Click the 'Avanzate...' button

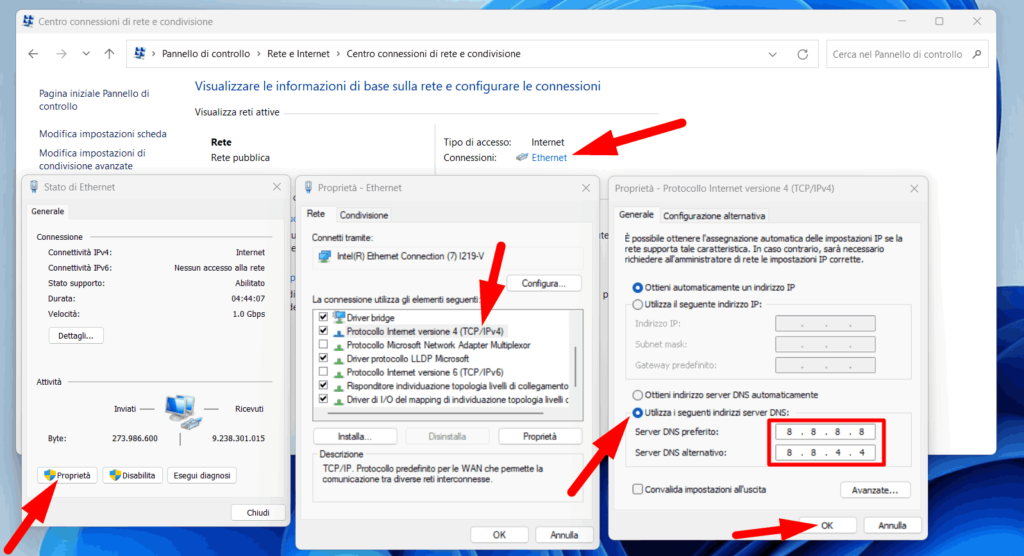point(874,490)
